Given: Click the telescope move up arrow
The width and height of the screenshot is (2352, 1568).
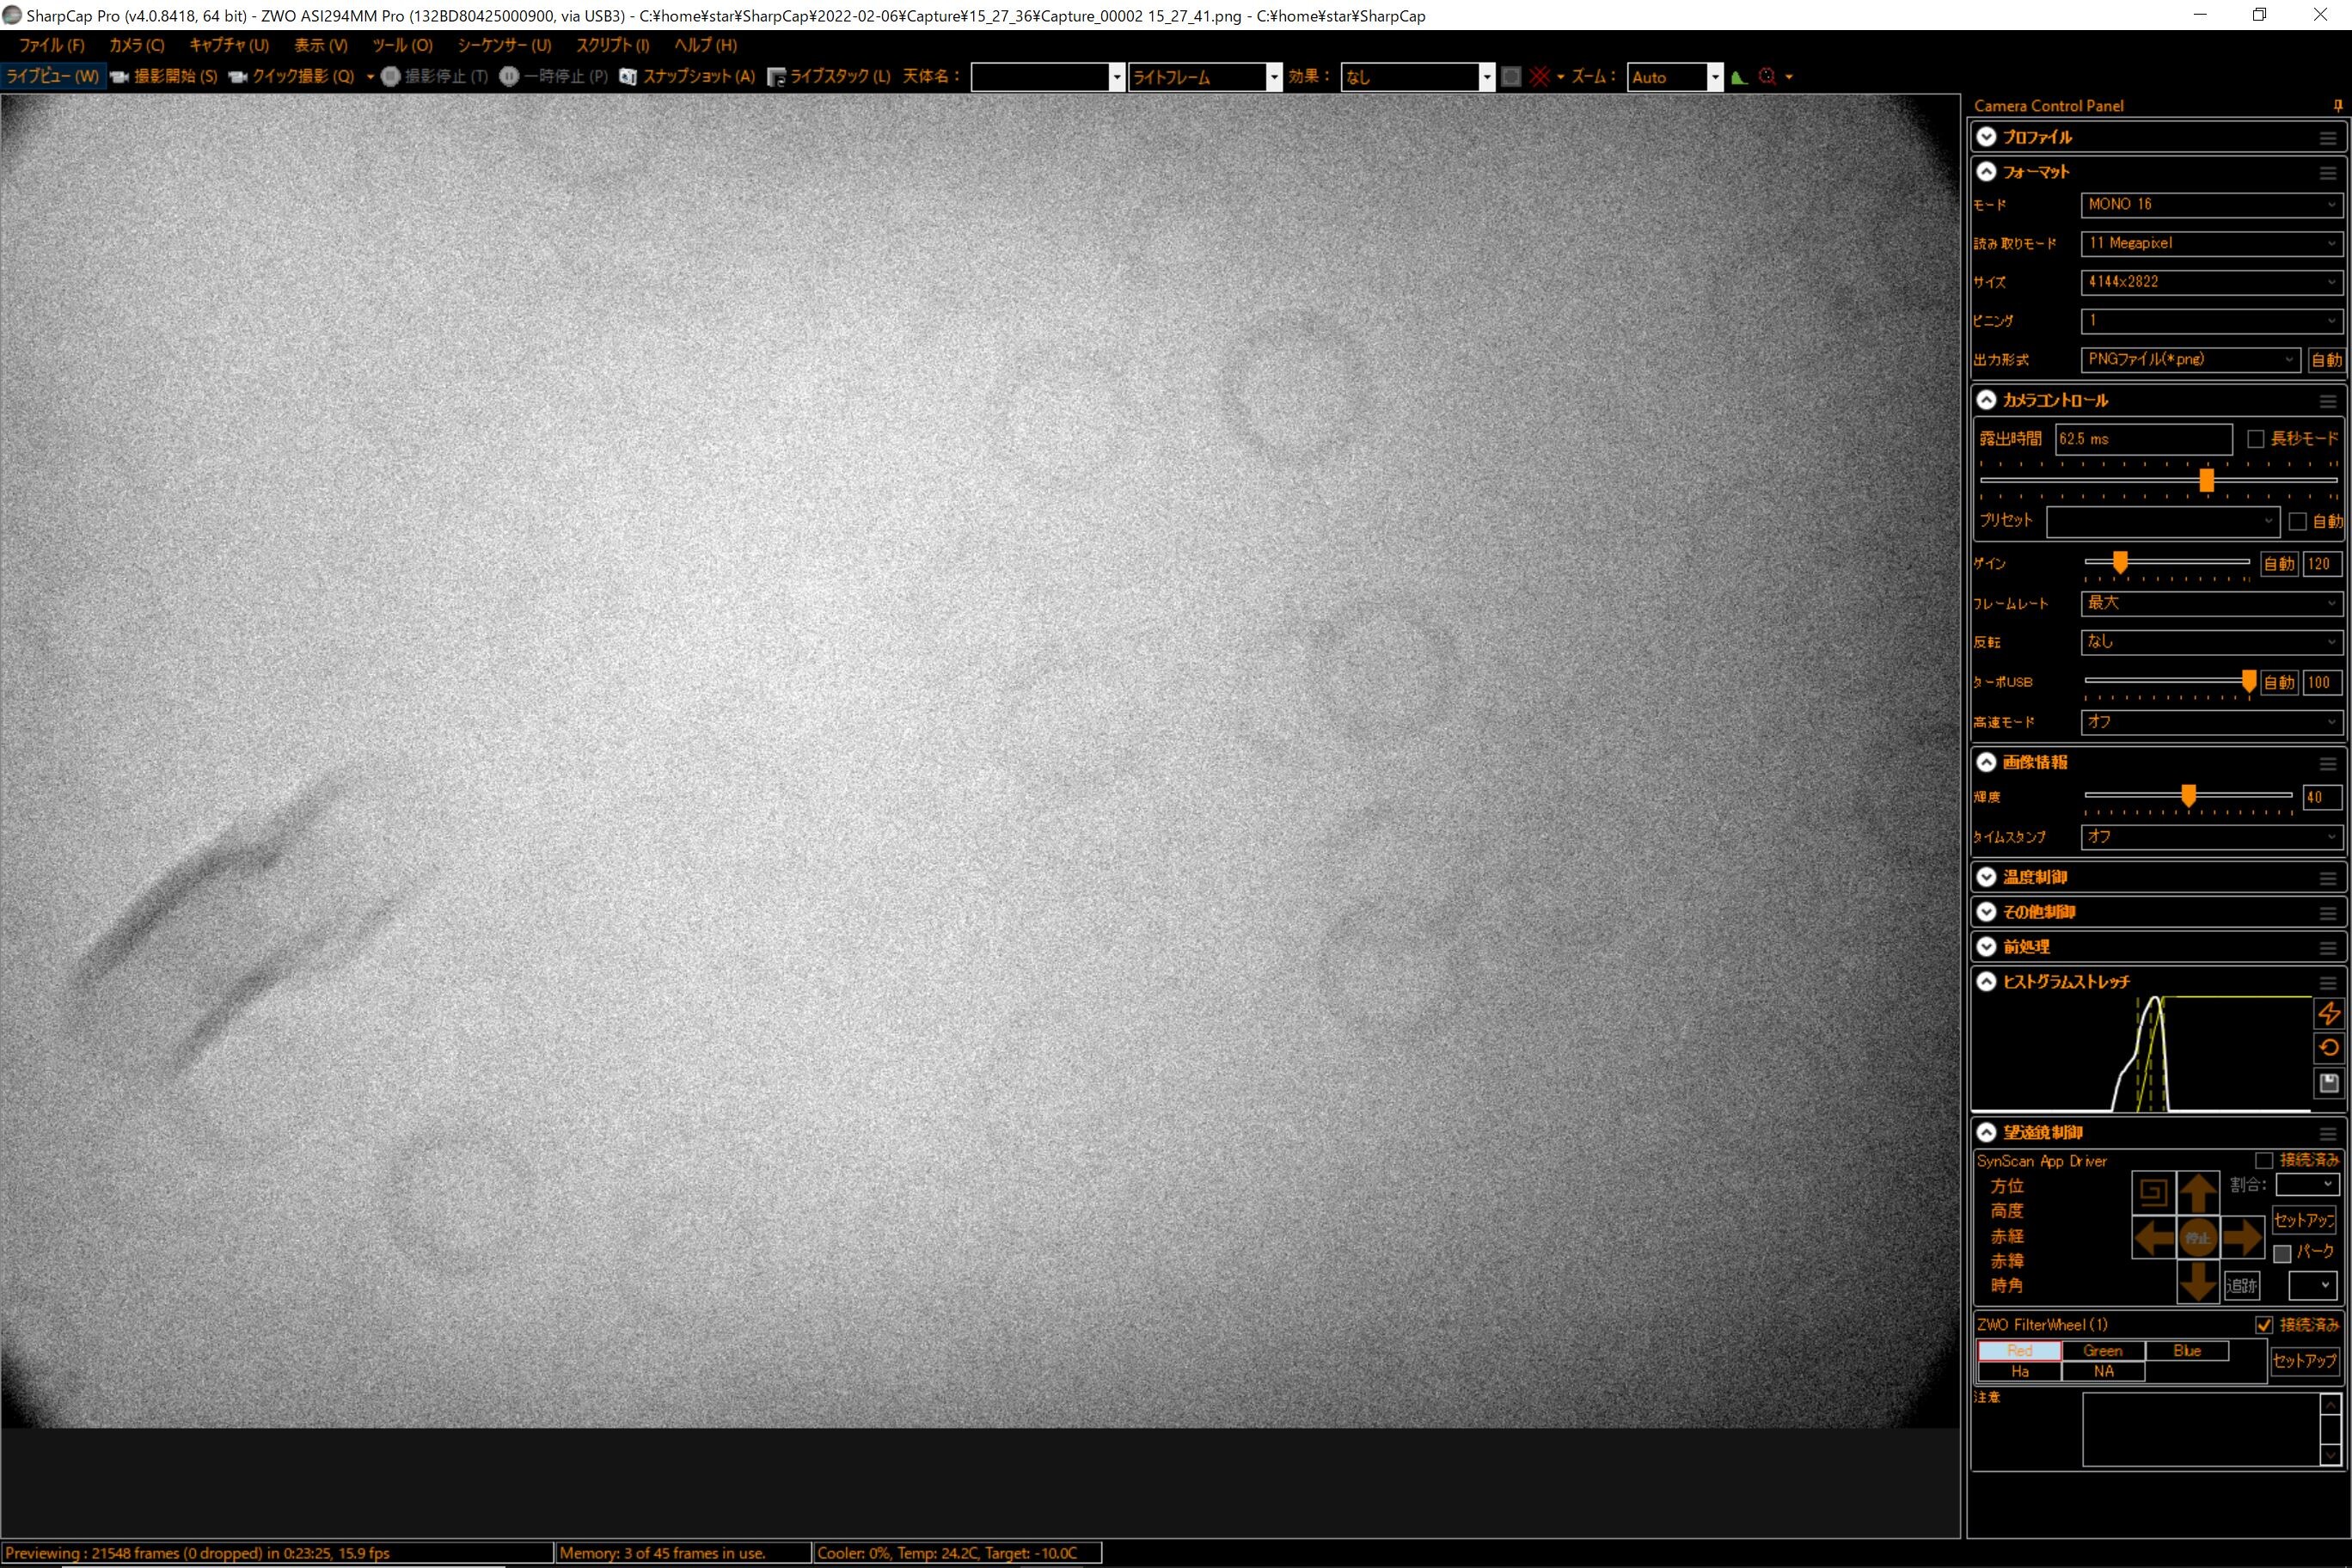Looking at the screenshot, I should 2197,1193.
